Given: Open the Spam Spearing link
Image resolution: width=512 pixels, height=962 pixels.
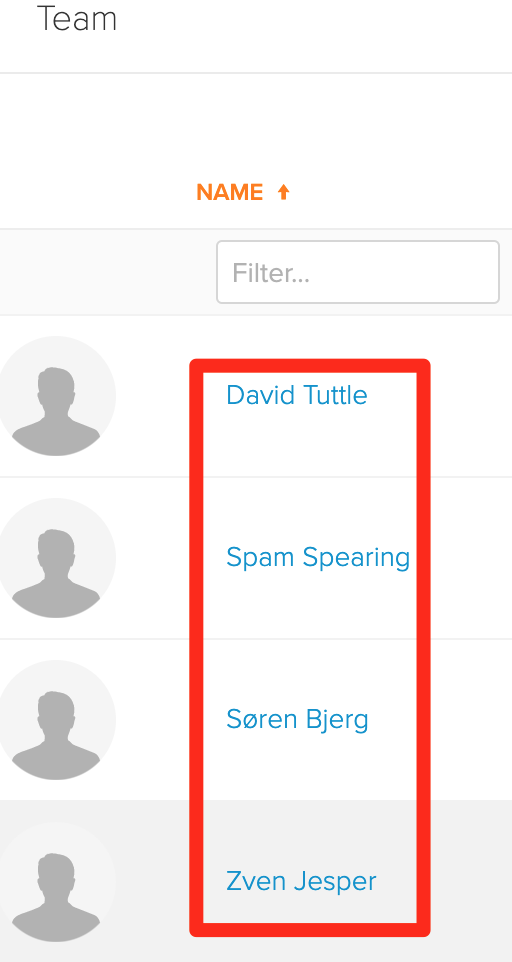Looking at the screenshot, I should tap(318, 558).
